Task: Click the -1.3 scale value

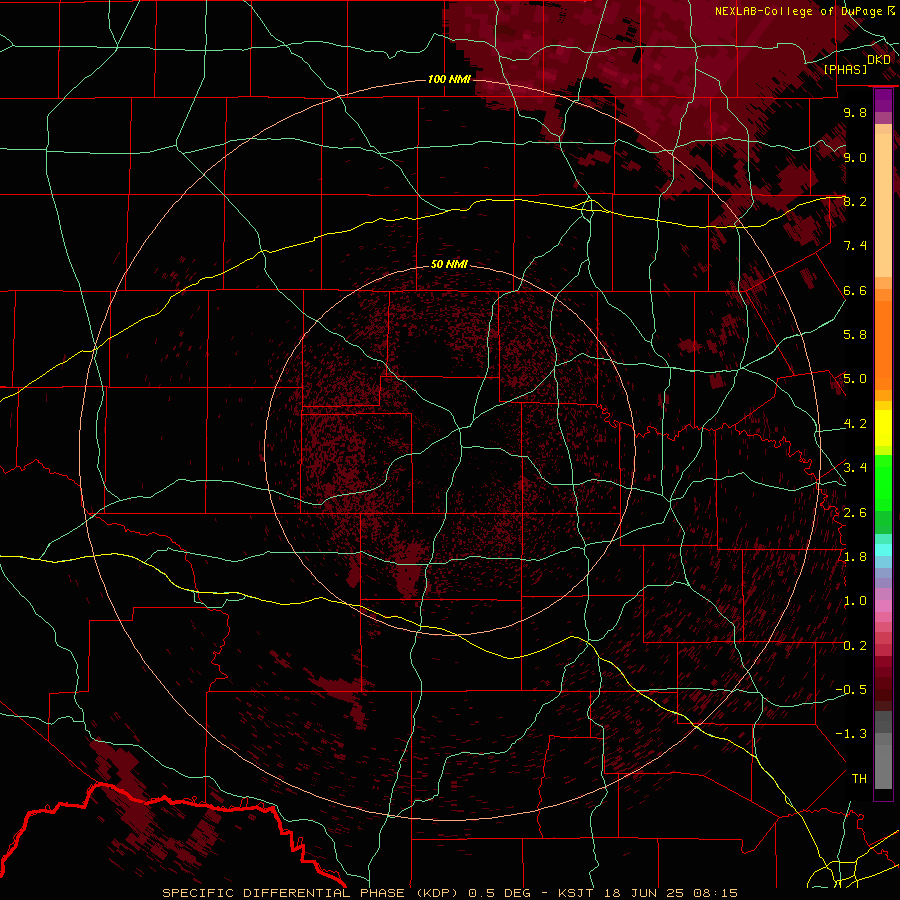Action: (851, 734)
